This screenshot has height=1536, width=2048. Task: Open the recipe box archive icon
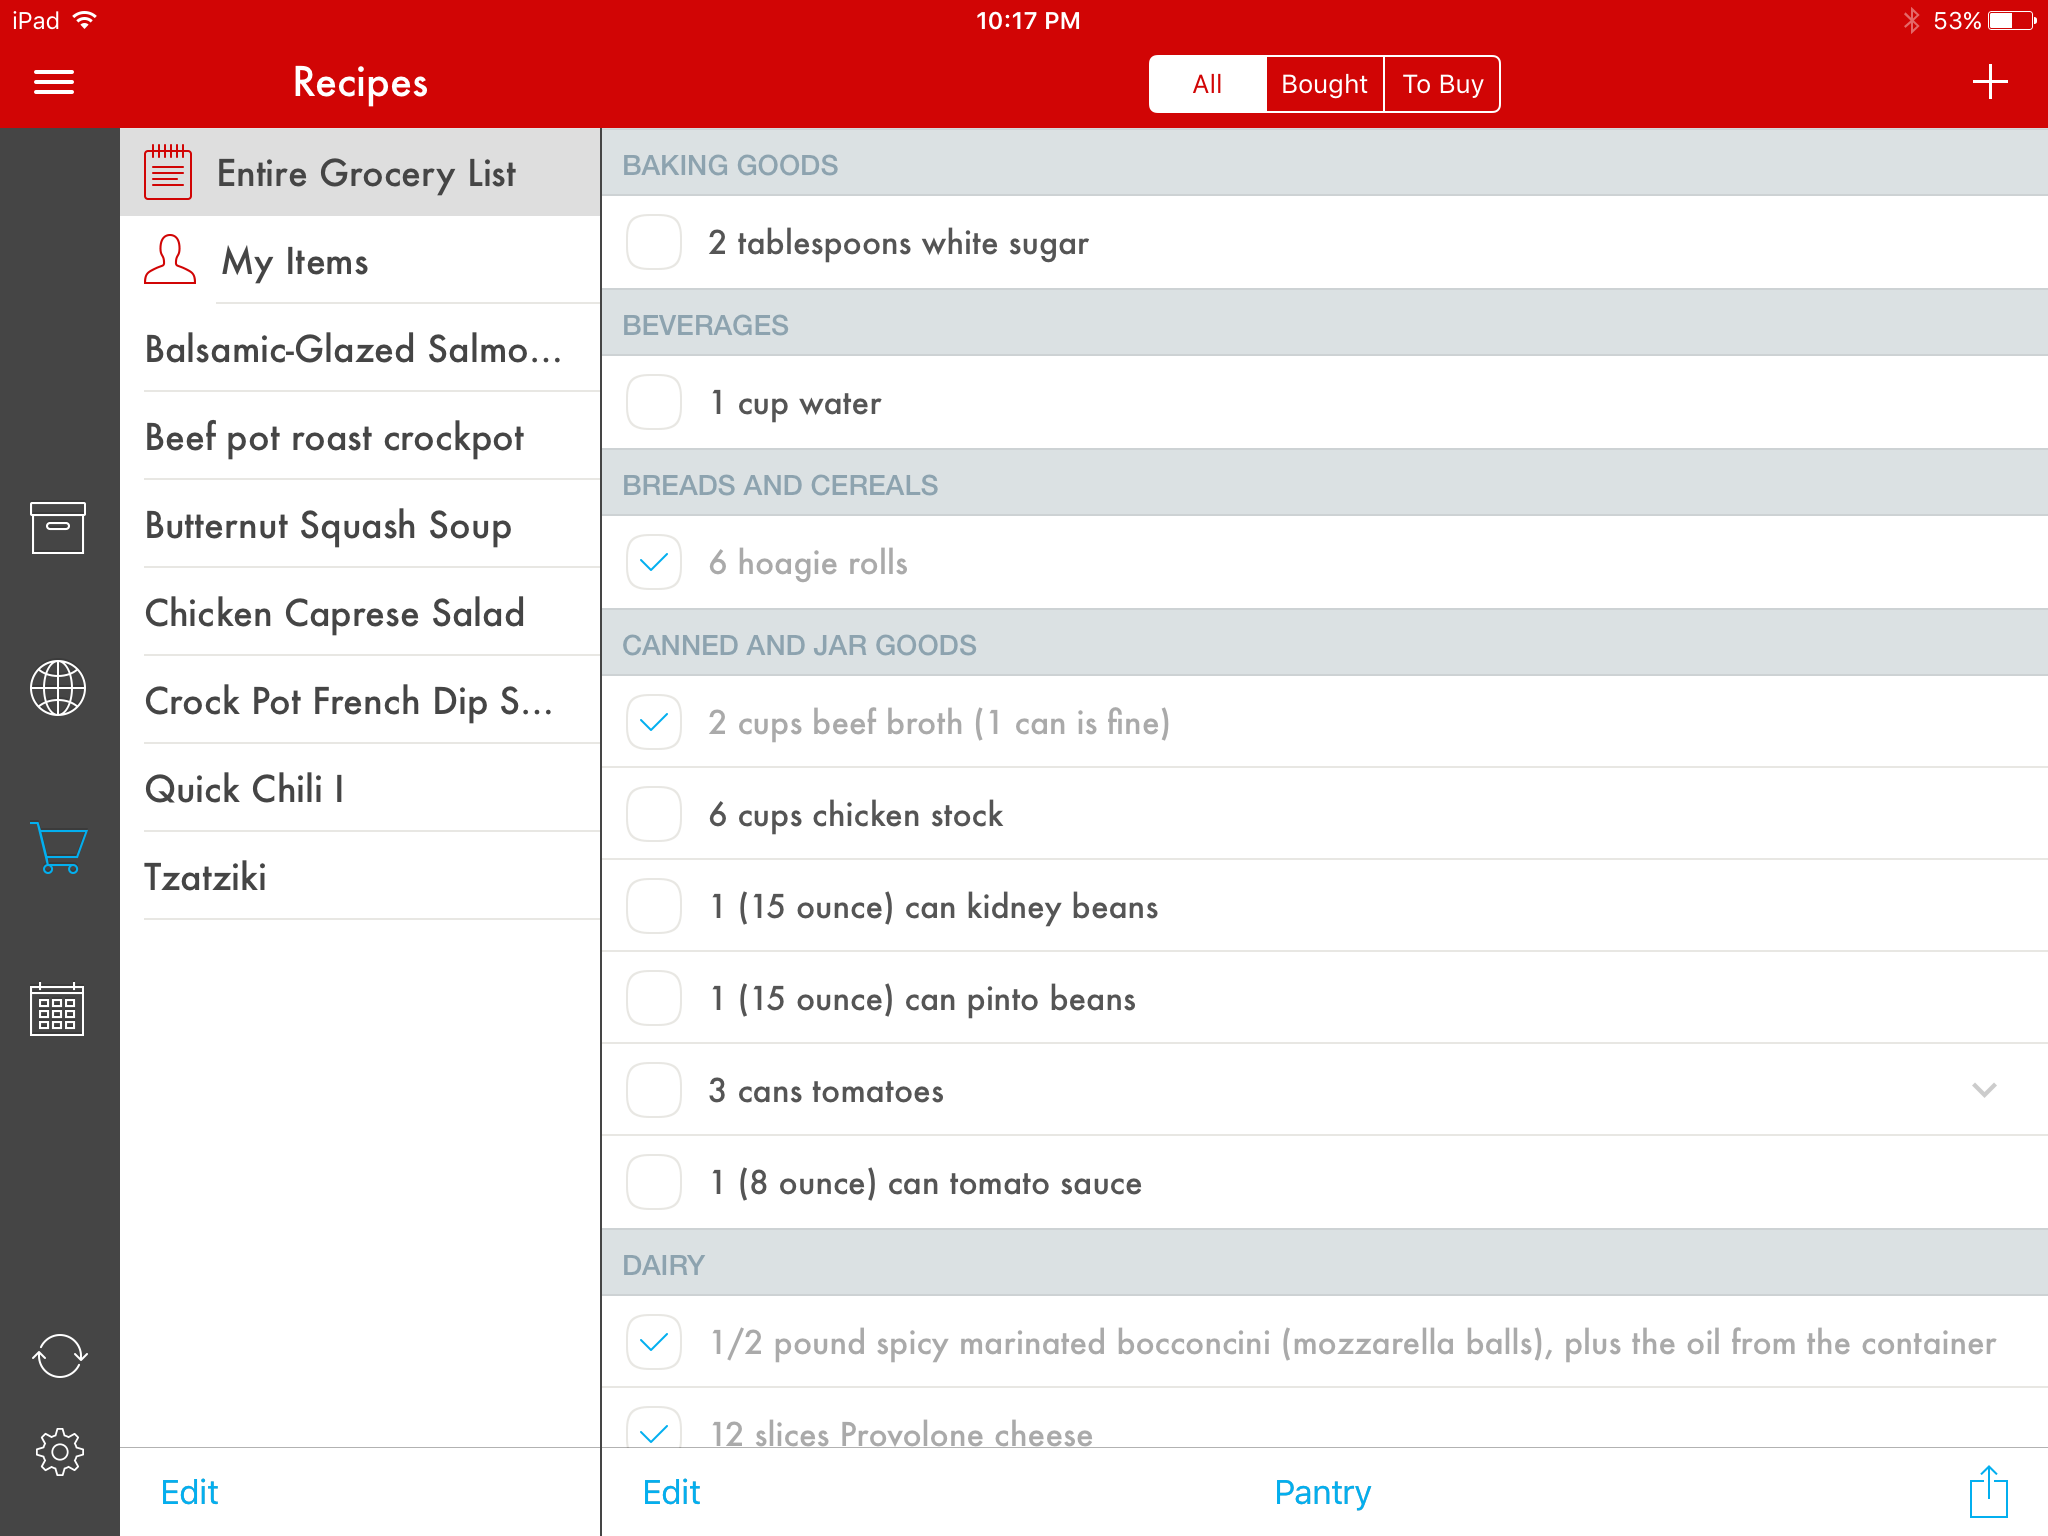coord(58,527)
